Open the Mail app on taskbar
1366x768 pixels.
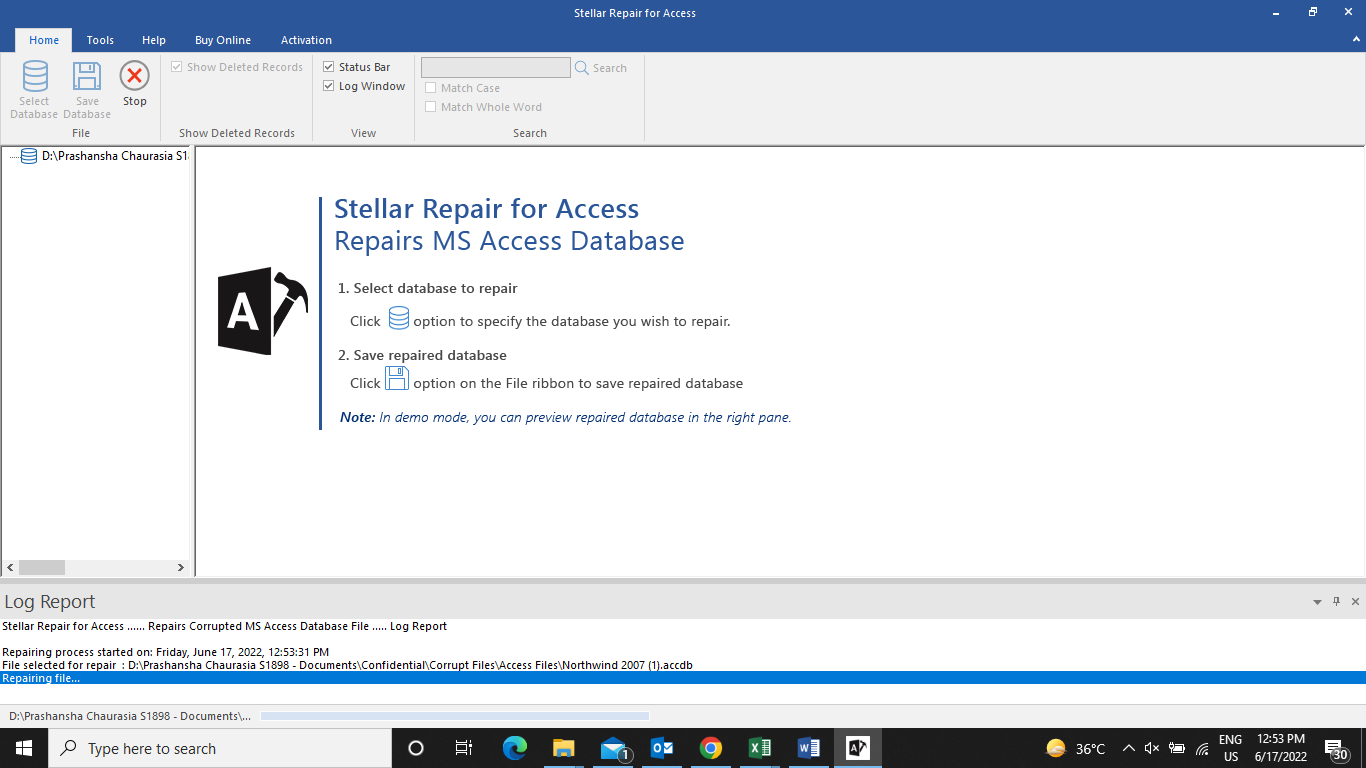(613, 748)
